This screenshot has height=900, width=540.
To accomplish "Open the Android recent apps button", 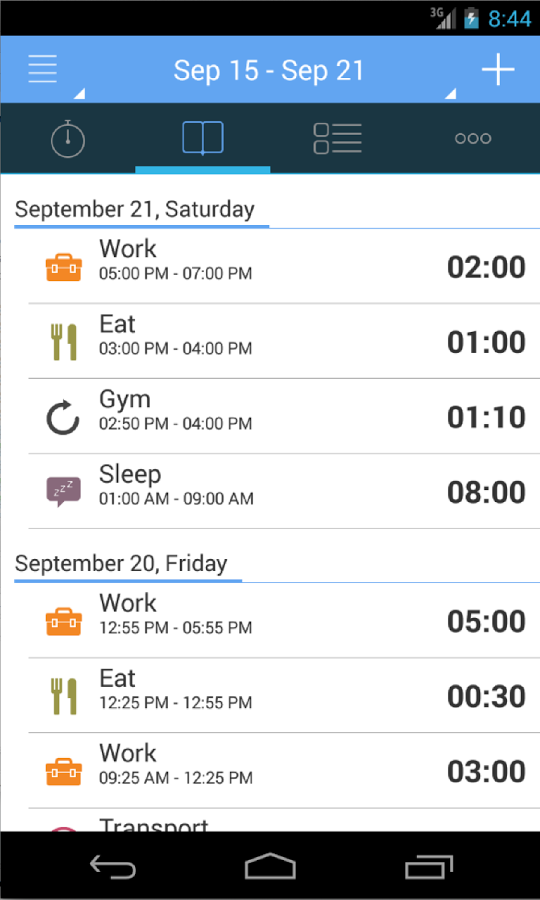I will coord(428,866).
